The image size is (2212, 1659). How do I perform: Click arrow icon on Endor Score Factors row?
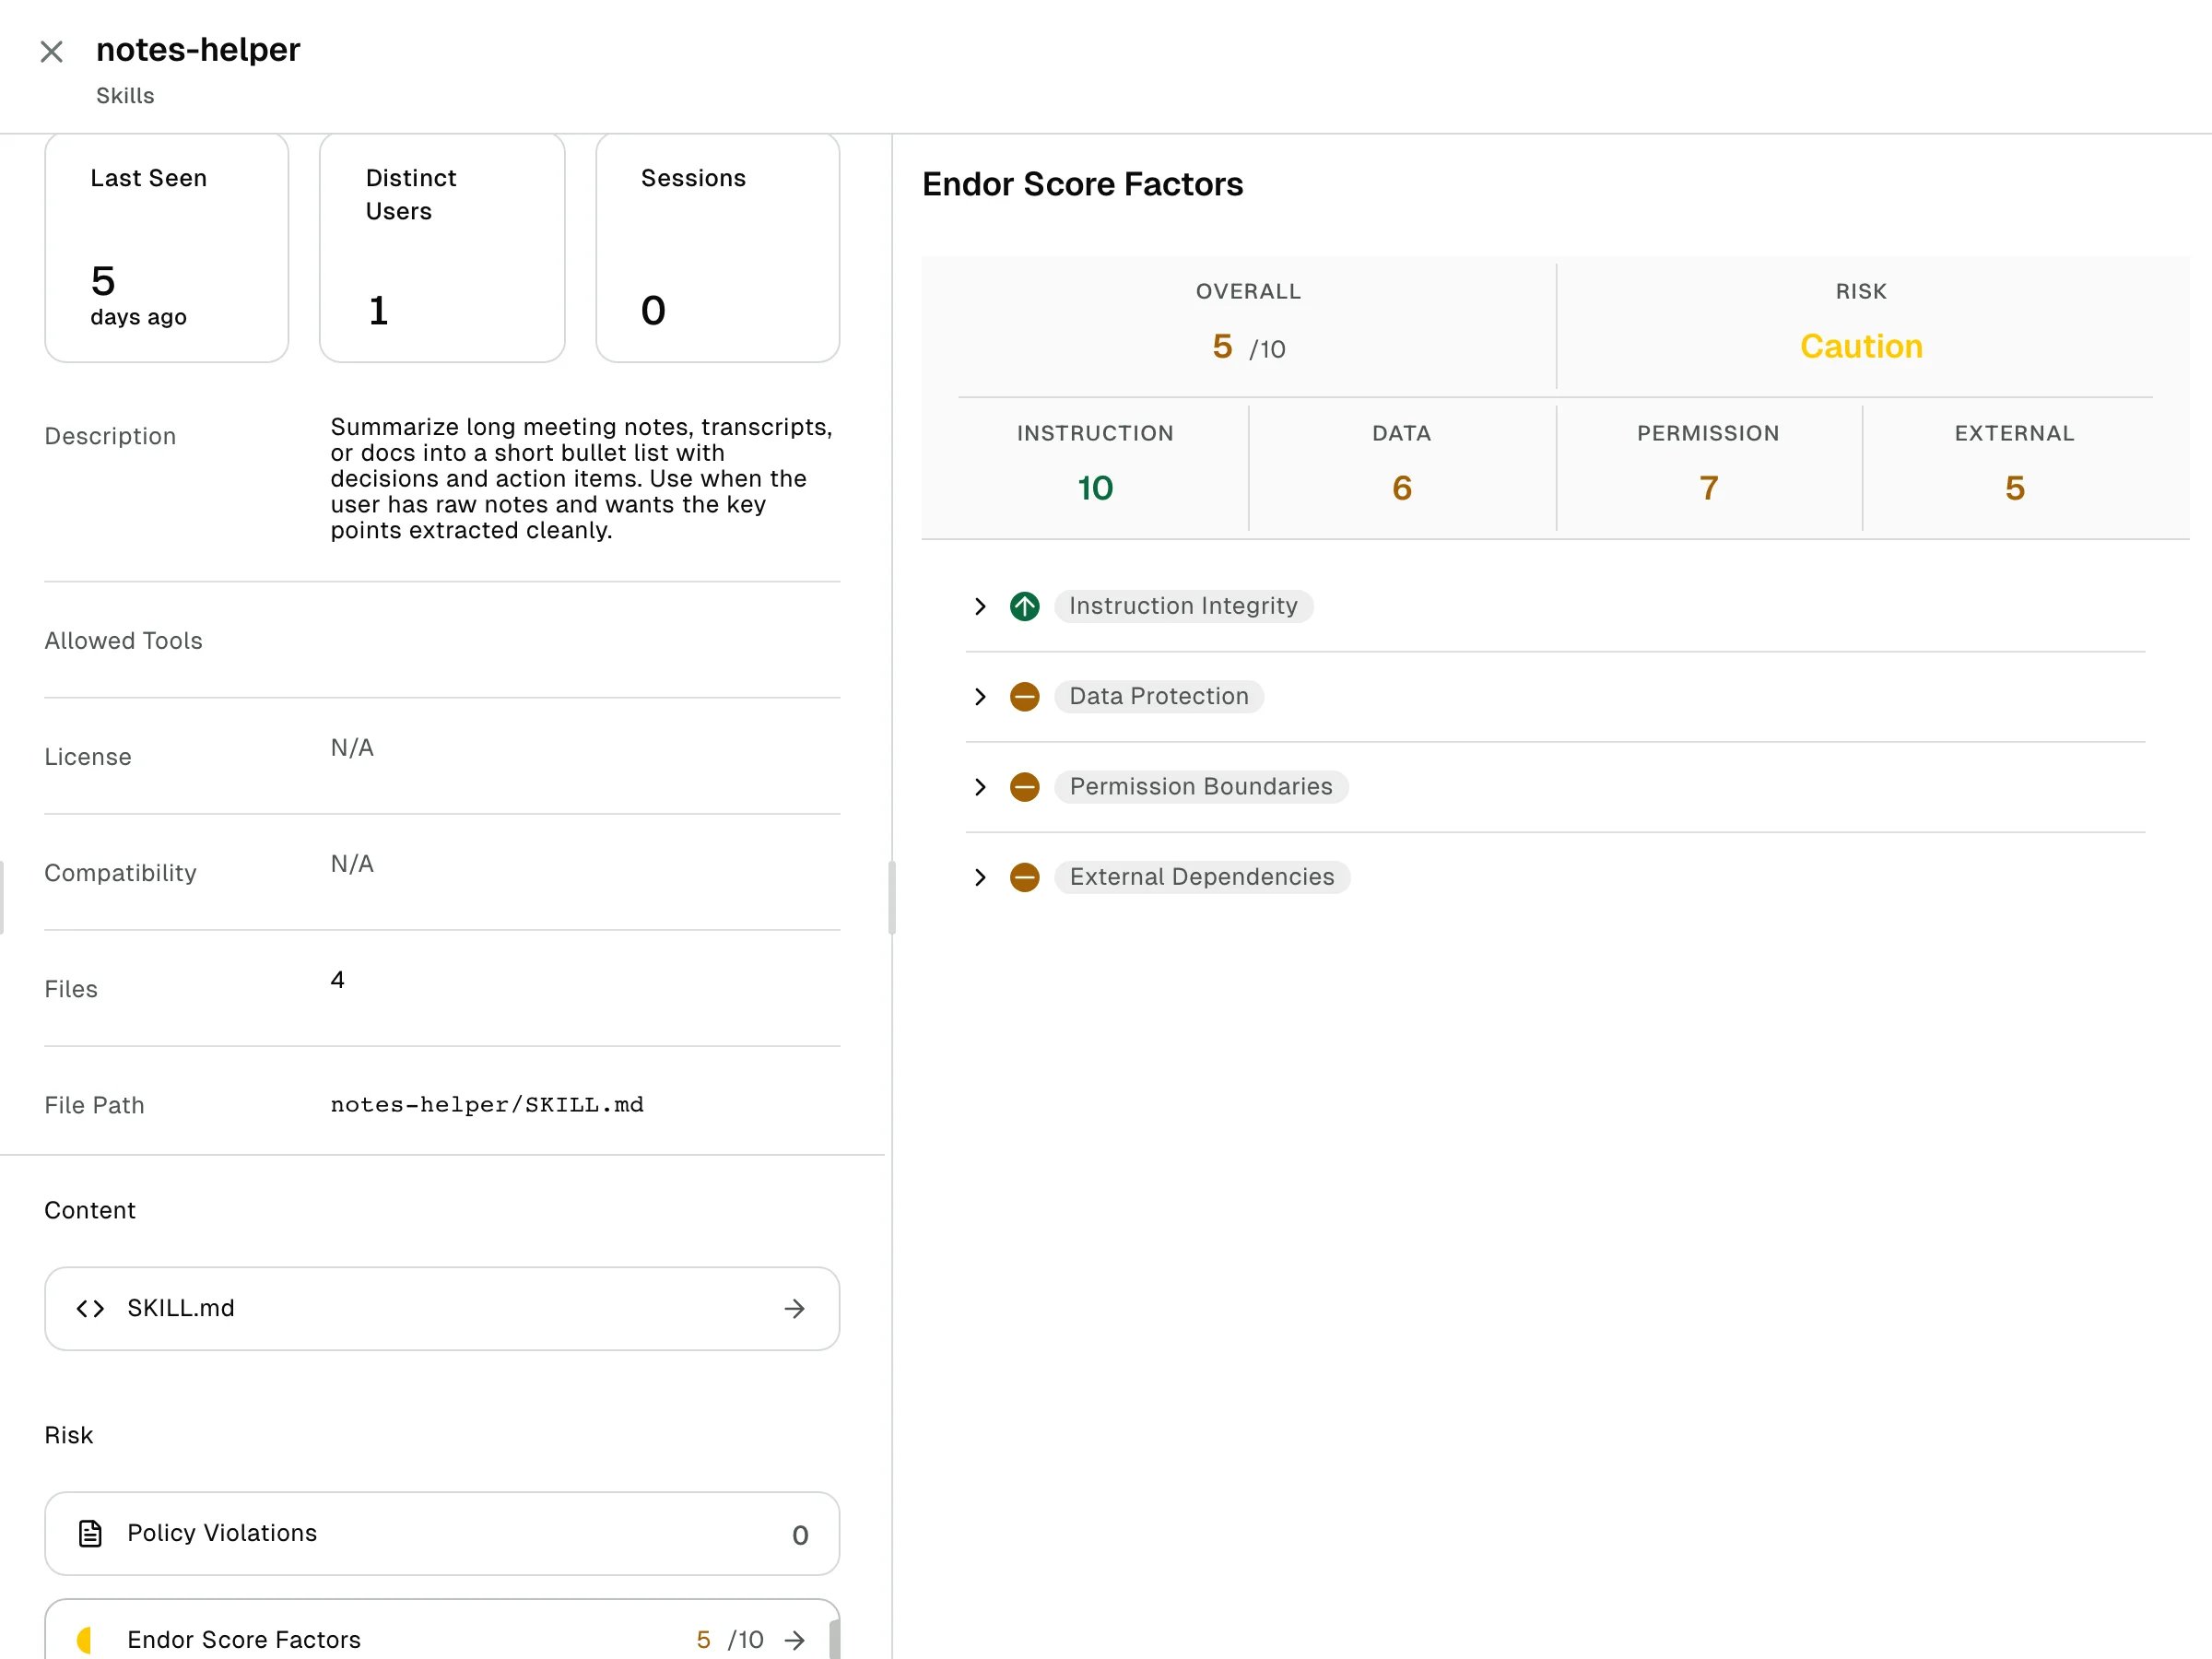coord(795,1640)
